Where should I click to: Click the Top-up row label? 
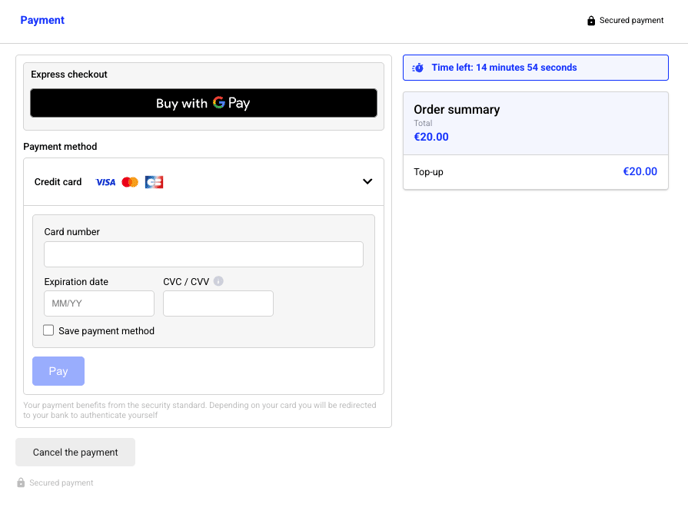[x=429, y=172]
